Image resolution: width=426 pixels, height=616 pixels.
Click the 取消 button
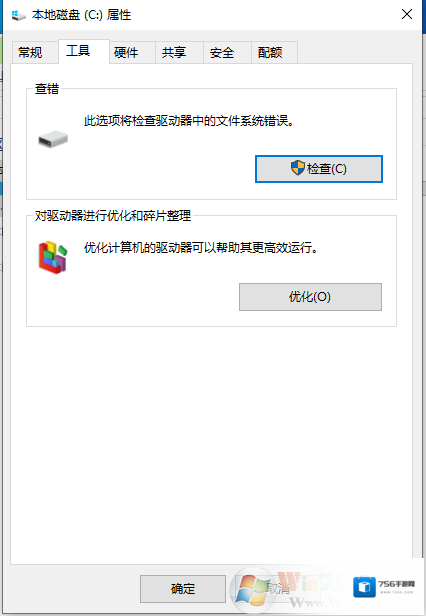point(278,588)
